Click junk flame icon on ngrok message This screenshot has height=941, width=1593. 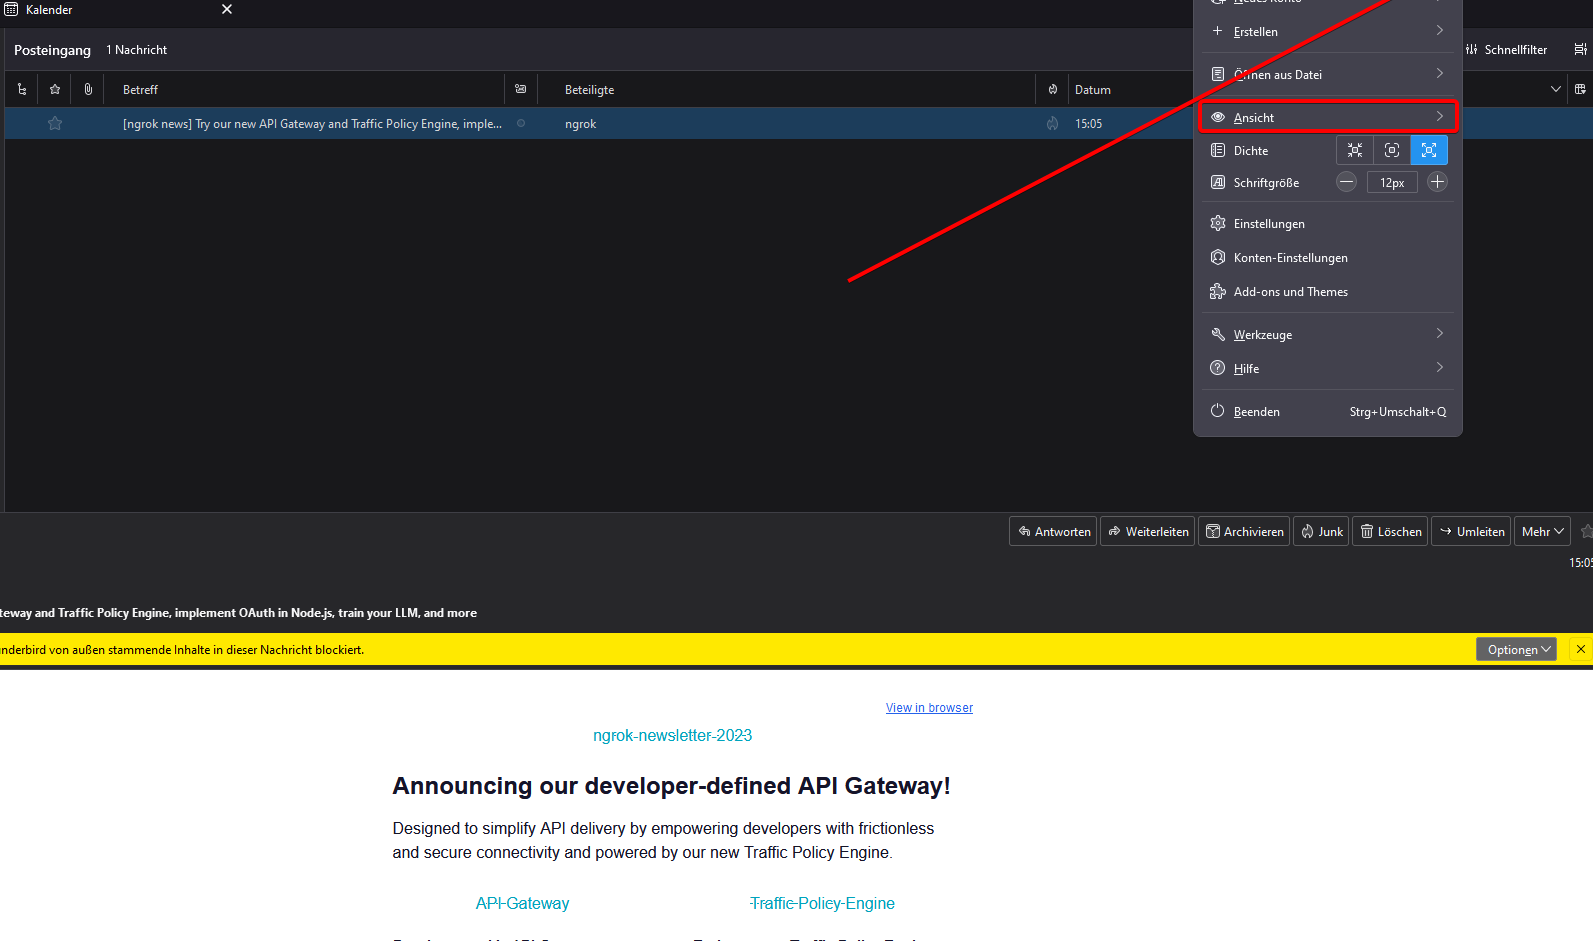pos(1052,124)
